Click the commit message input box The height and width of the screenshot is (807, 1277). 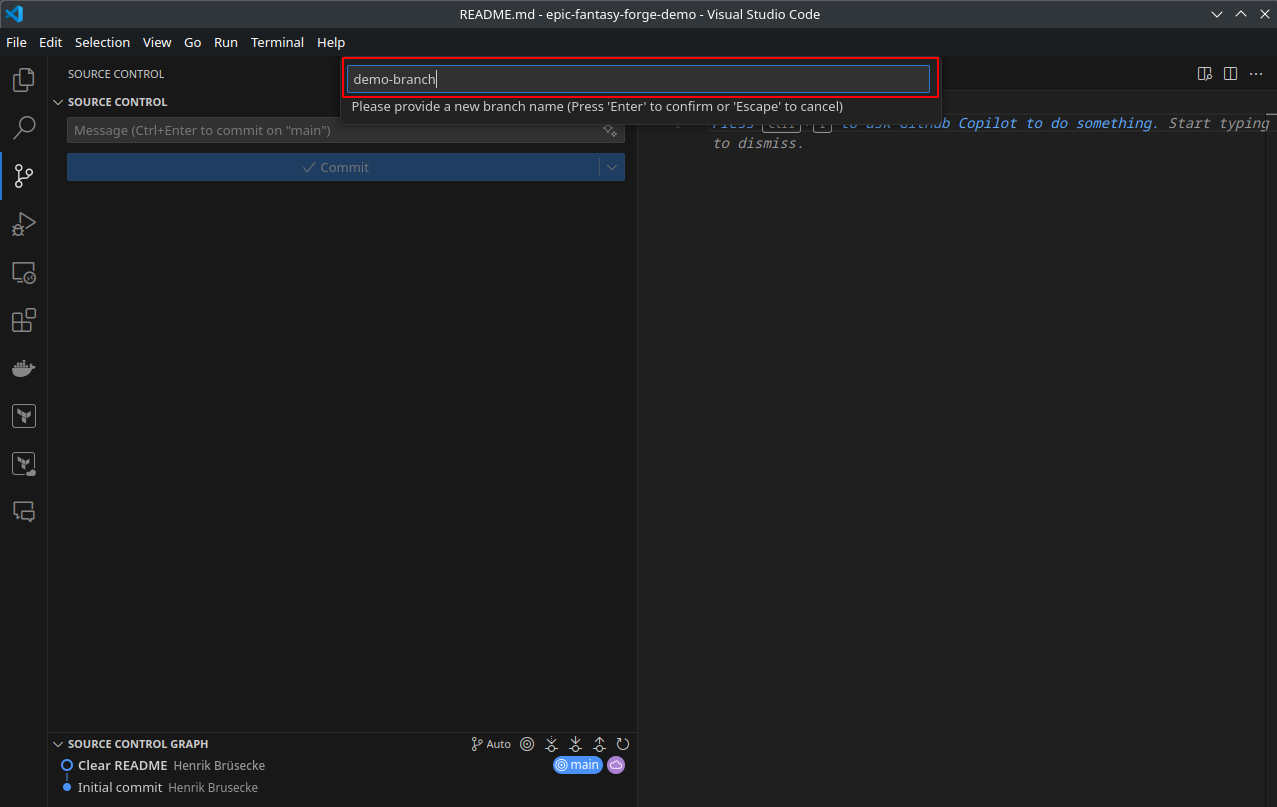click(346, 131)
